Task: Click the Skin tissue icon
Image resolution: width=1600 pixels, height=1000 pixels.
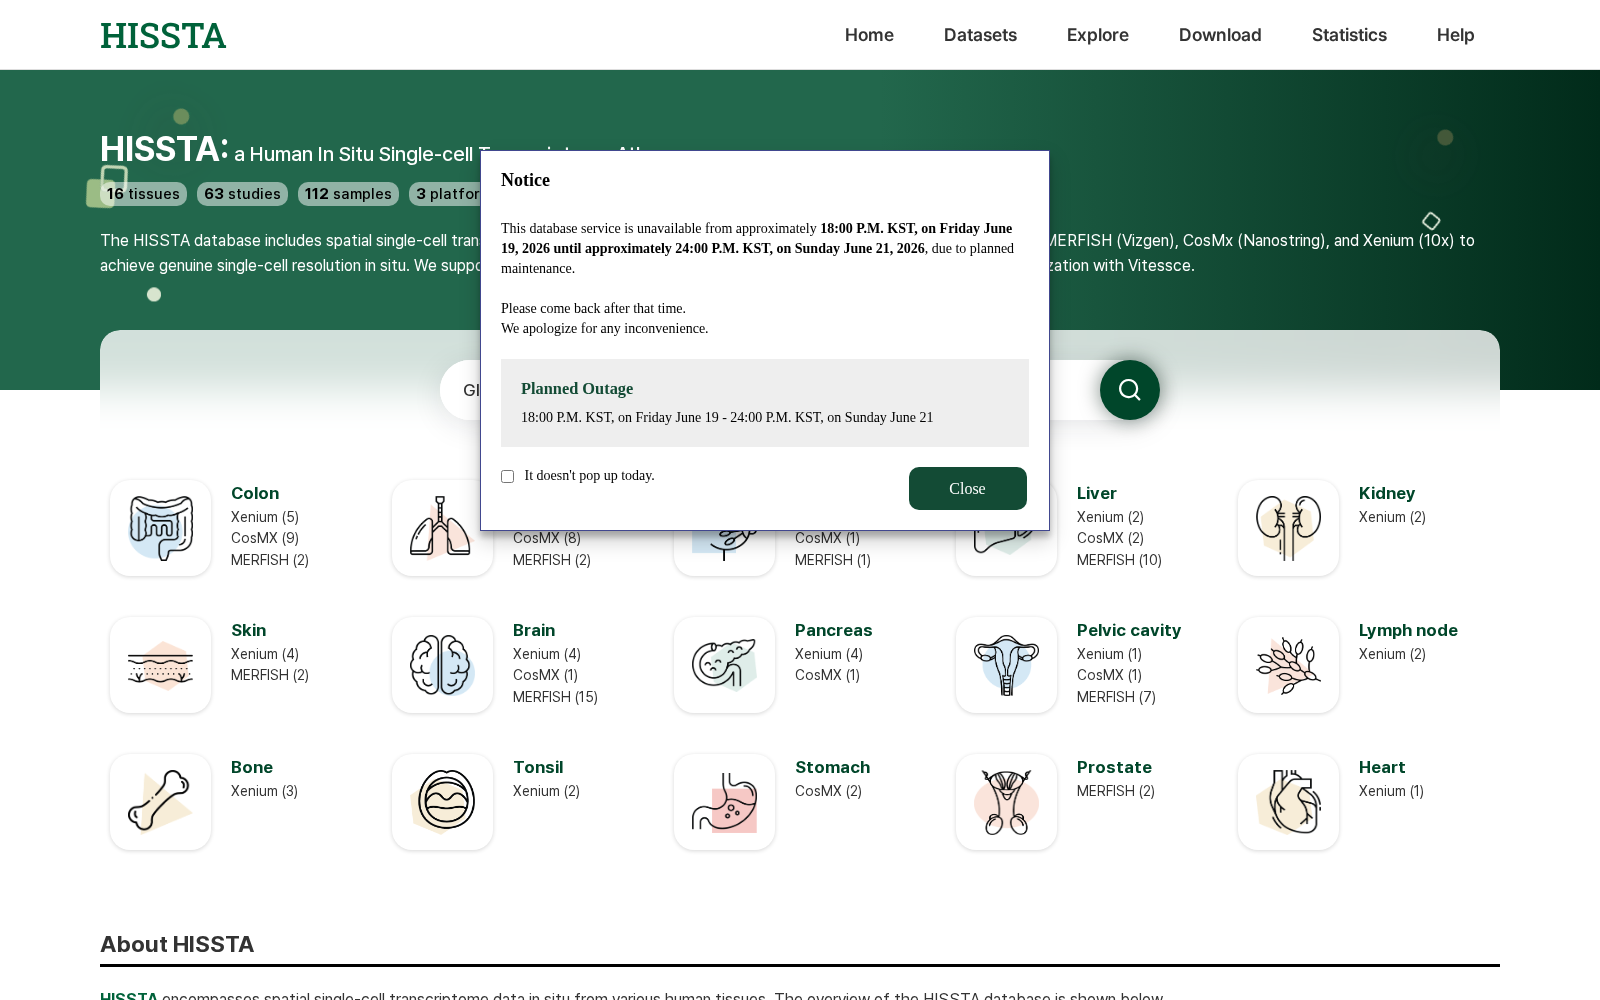Action: (x=161, y=665)
